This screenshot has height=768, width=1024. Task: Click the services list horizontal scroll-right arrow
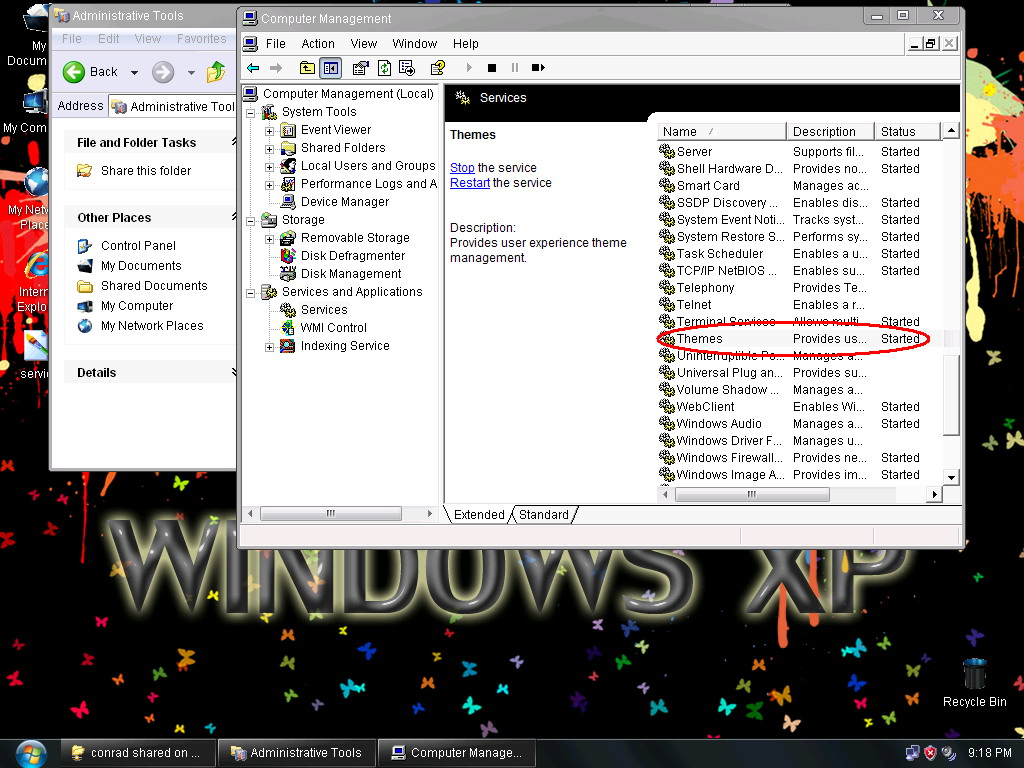(x=935, y=494)
